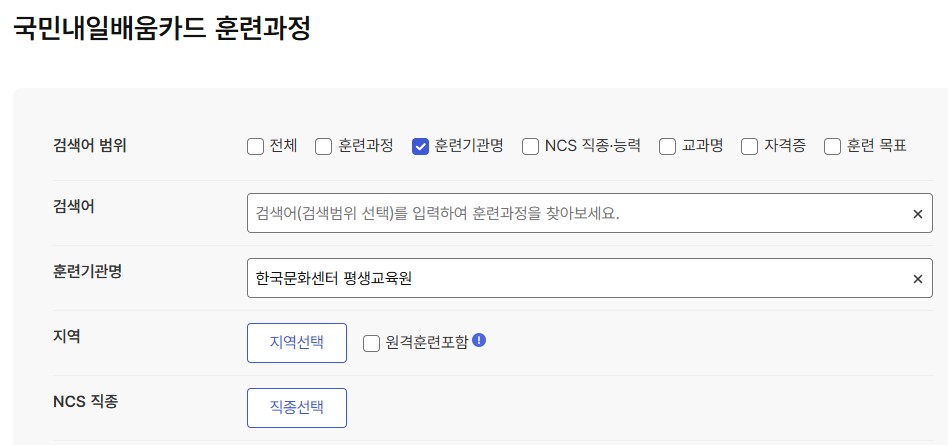Uncheck the 훈련기관명 scope checkbox

click(x=420, y=147)
